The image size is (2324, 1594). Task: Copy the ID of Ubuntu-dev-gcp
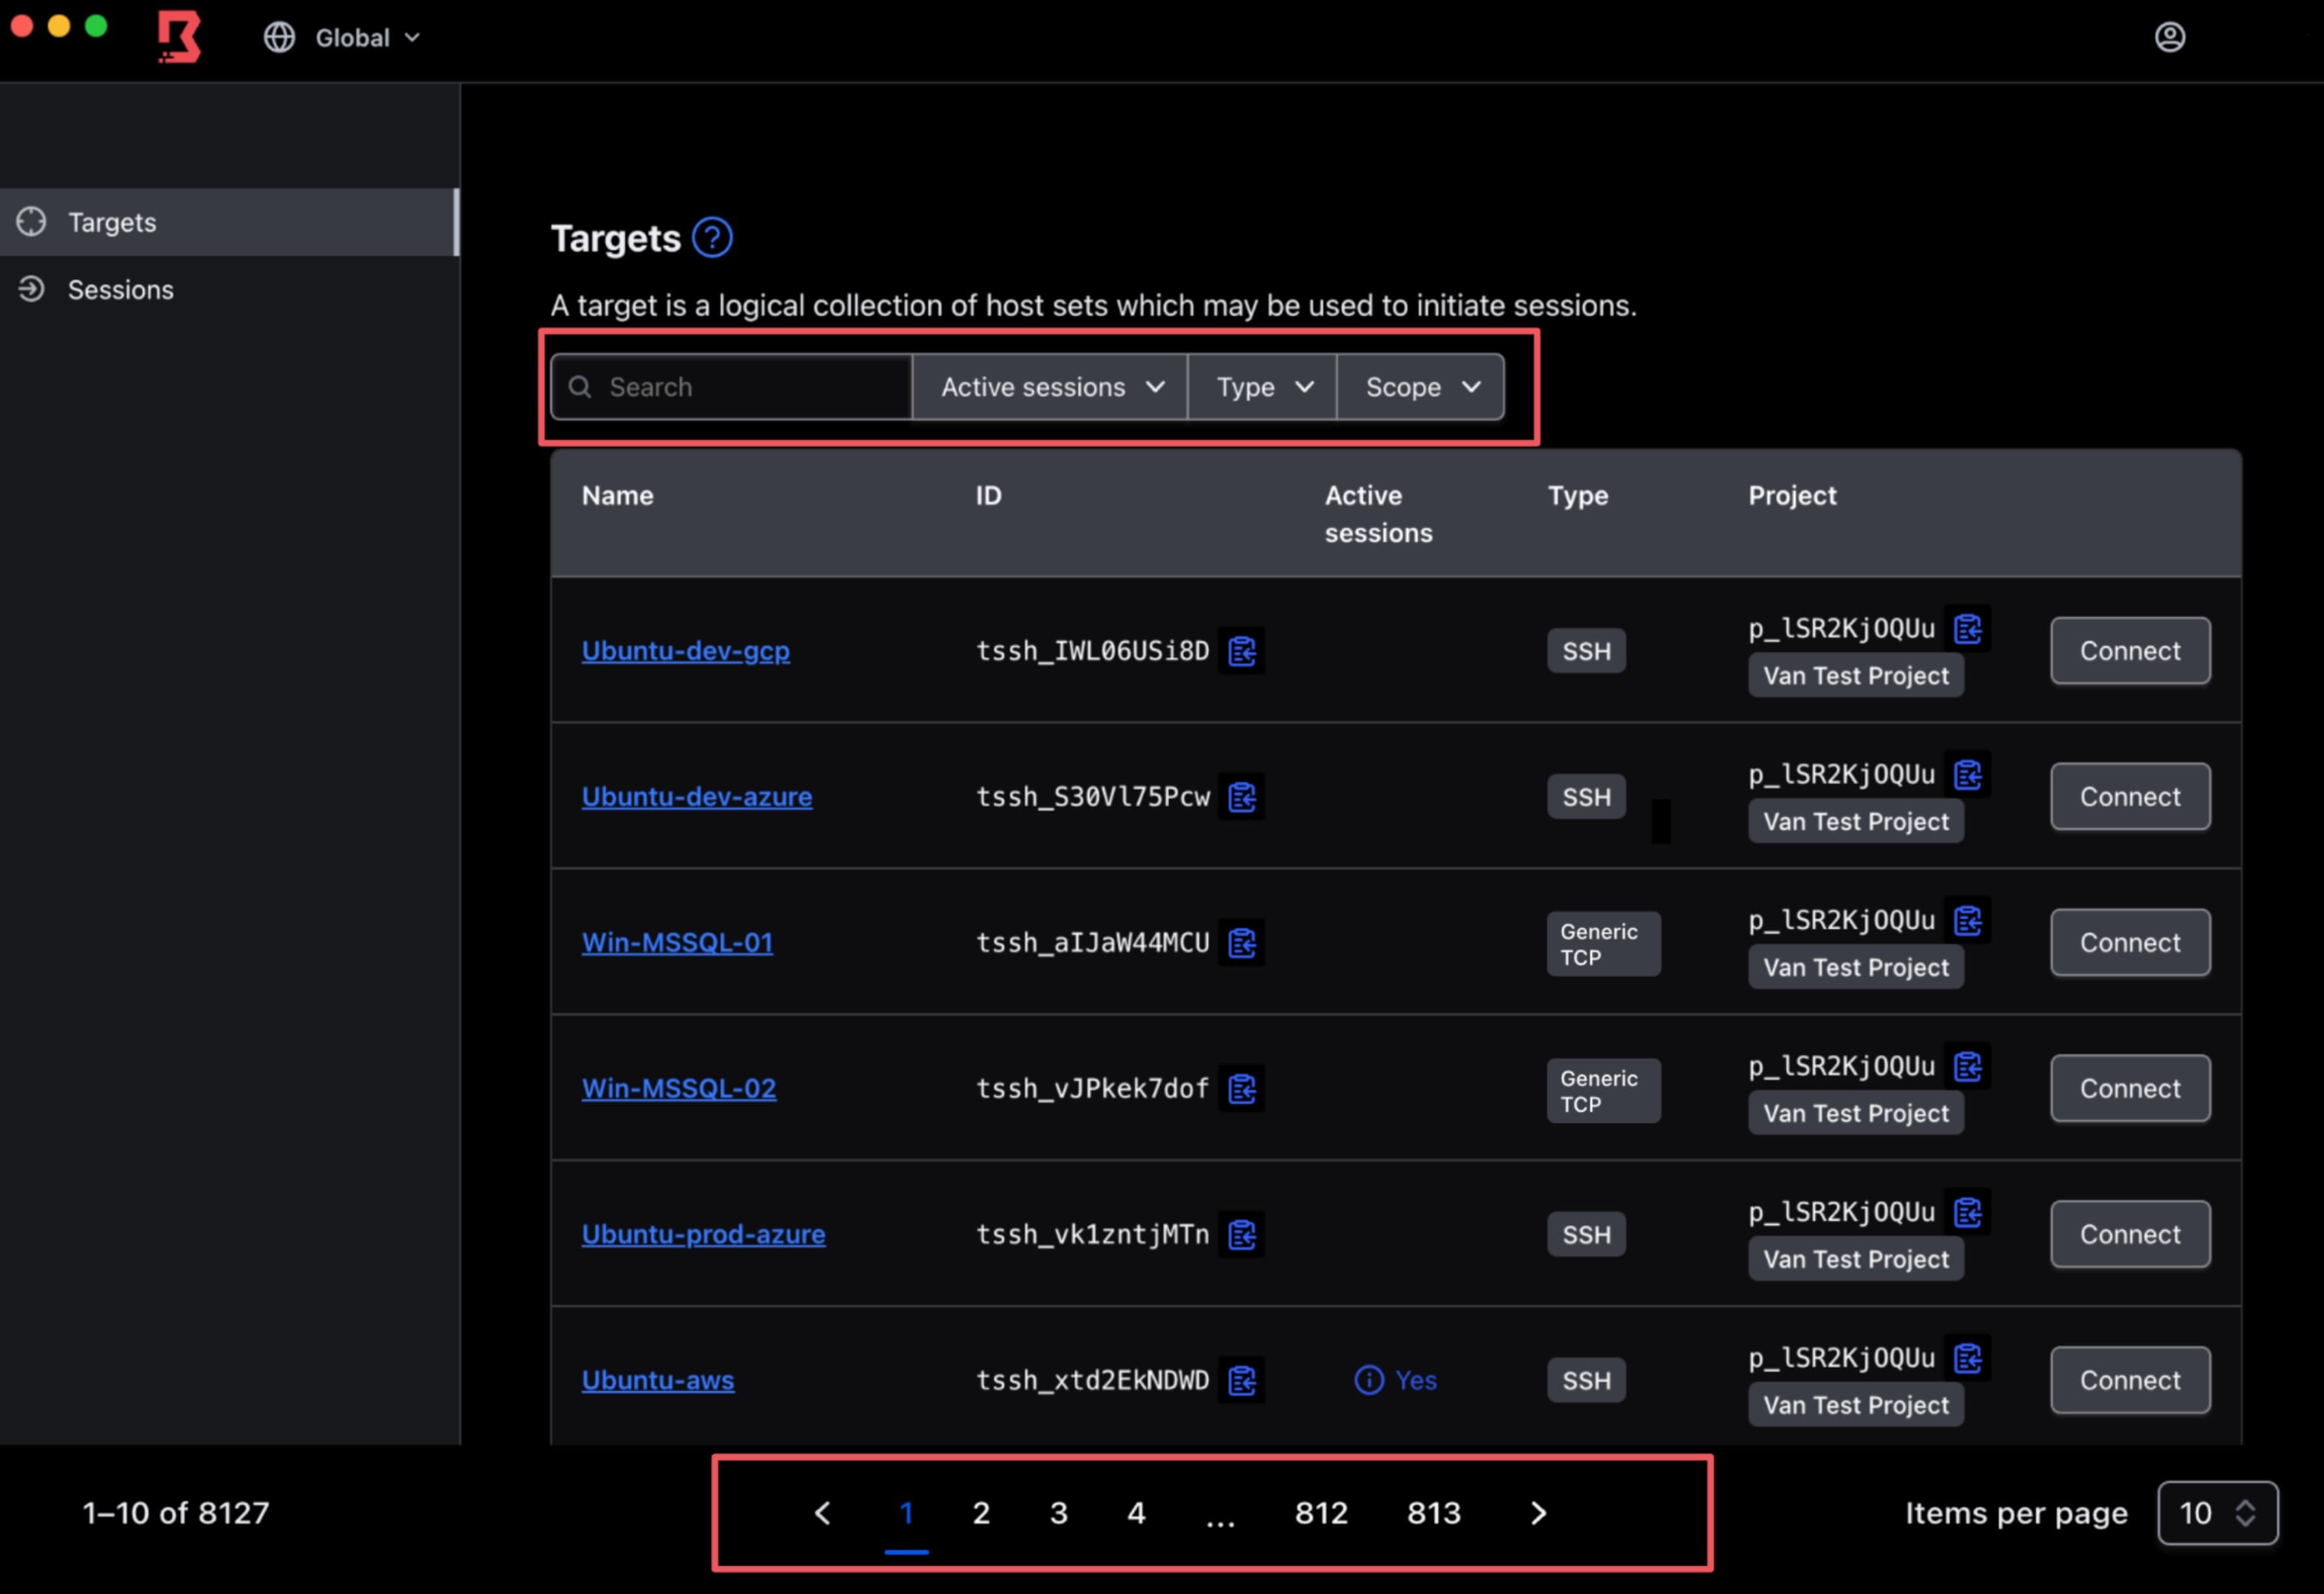click(x=1243, y=651)
